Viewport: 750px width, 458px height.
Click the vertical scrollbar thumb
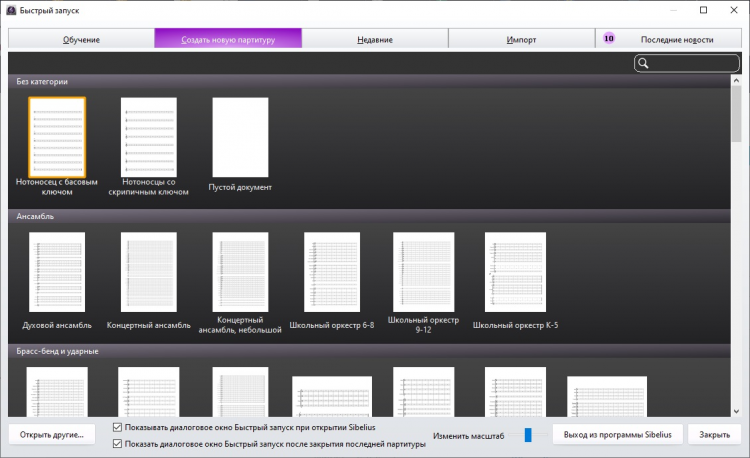click(x=736, y=114)
